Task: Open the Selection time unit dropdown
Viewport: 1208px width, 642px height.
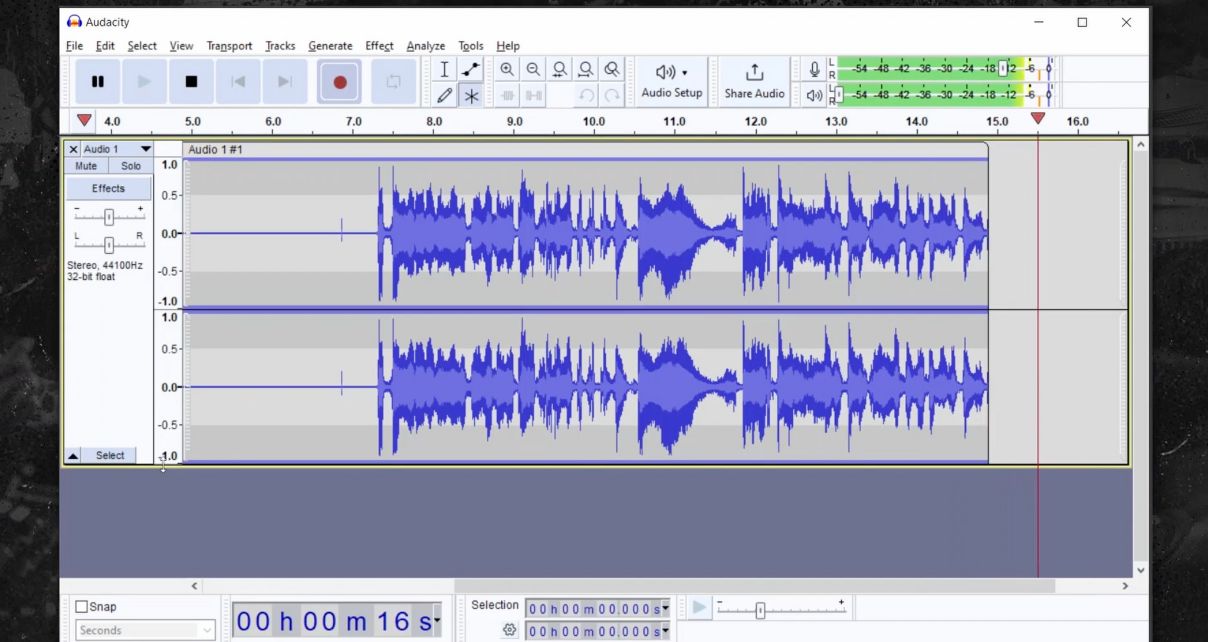Action: tap(664, 606)
